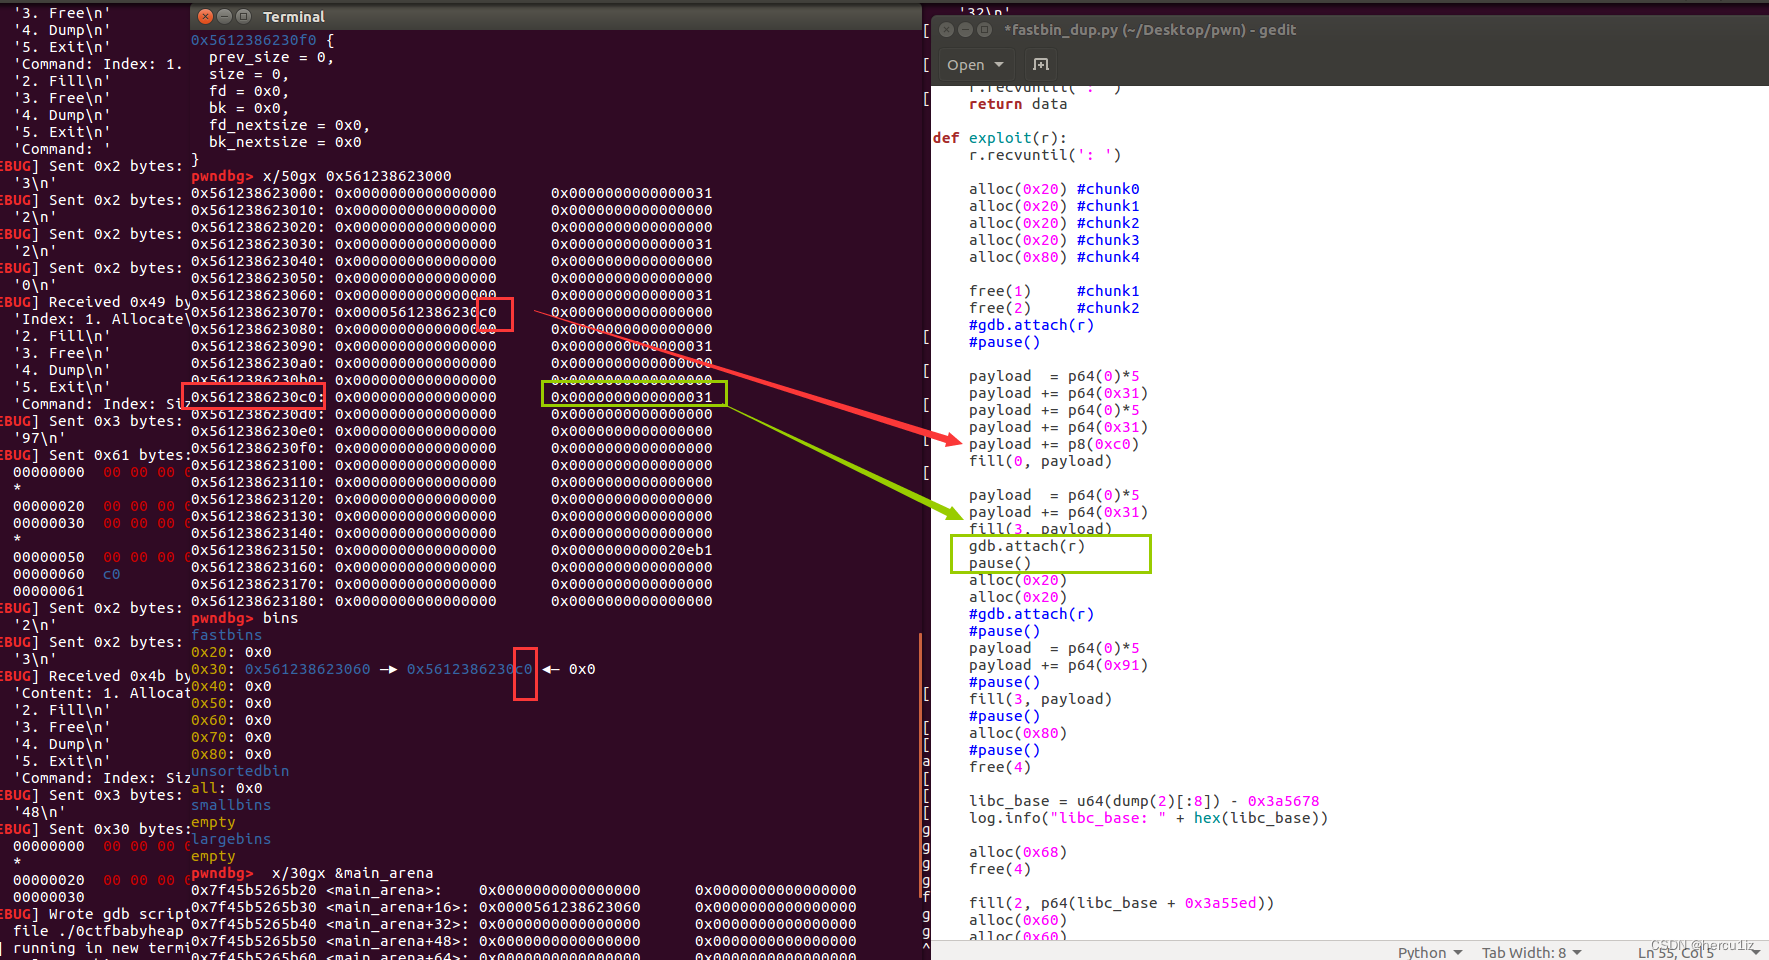The width and height of the screenshot is (1769, 960).
Task: Click the 'payload += p64(0x91)' line
Action: [x=1058, y=665]
